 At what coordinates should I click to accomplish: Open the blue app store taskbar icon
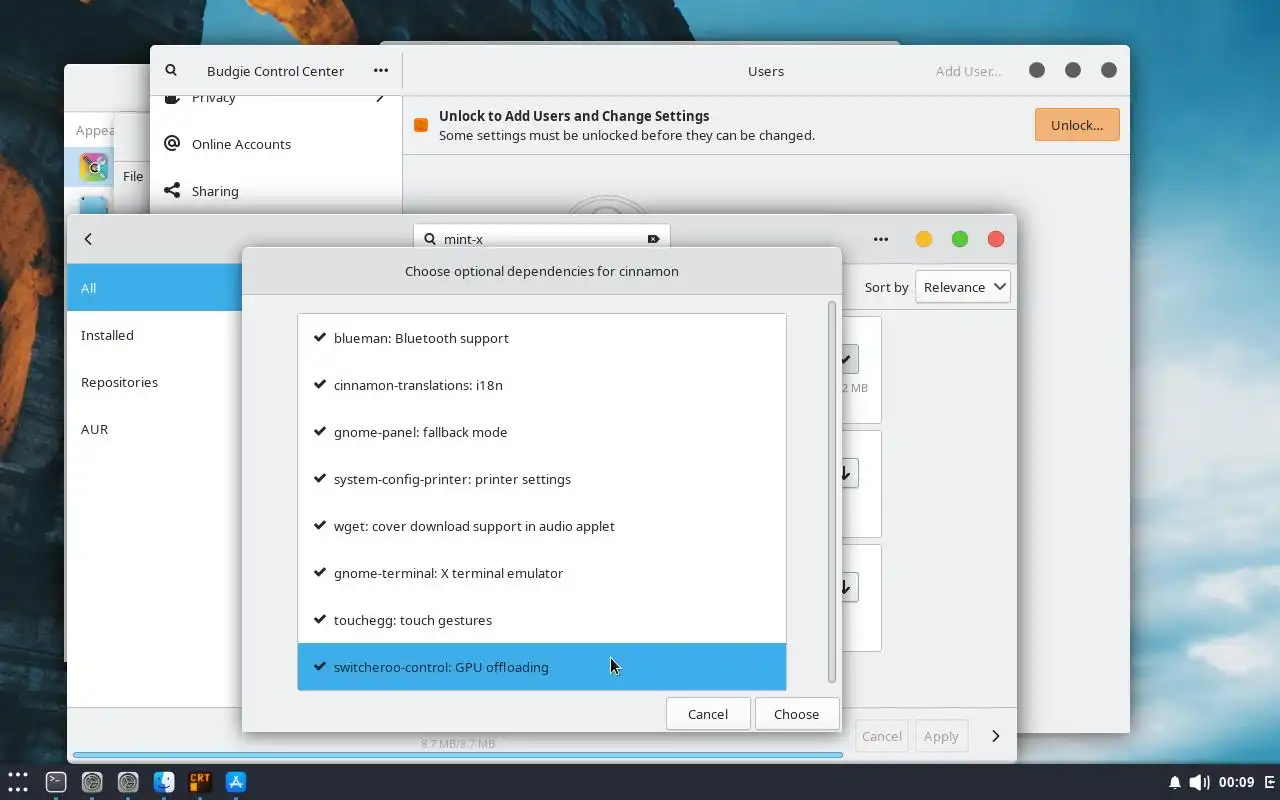[x=236, y=782]
